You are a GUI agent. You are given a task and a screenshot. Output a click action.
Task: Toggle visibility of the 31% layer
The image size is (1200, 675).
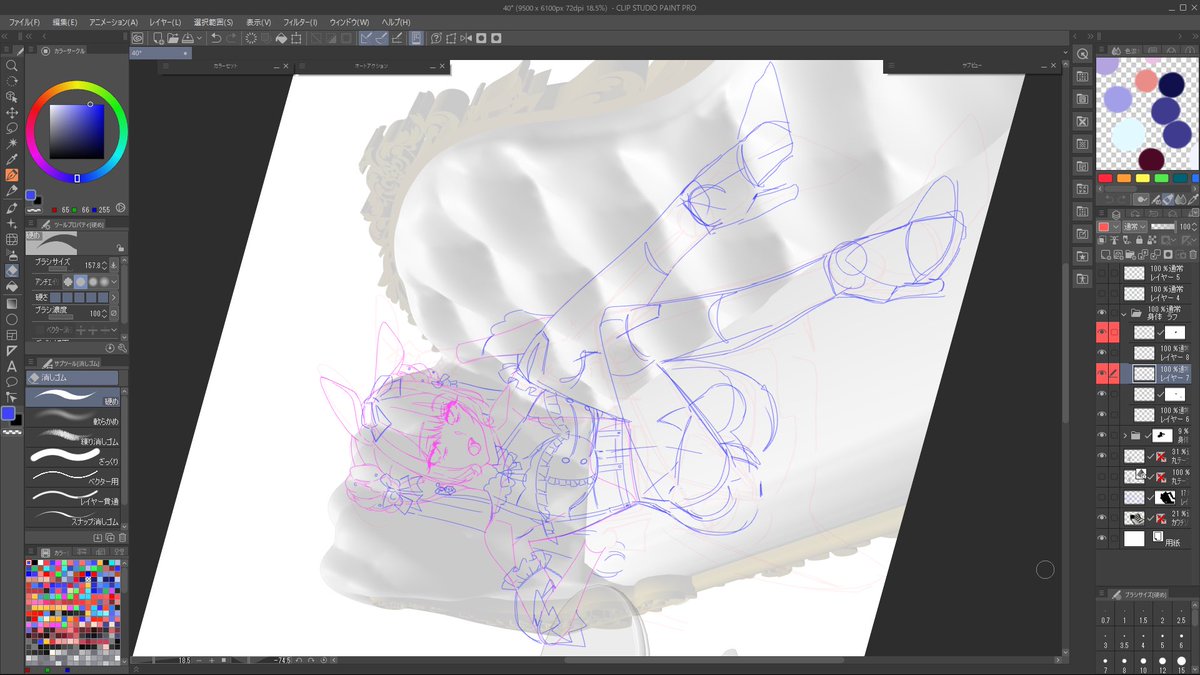pos(1102,456)
